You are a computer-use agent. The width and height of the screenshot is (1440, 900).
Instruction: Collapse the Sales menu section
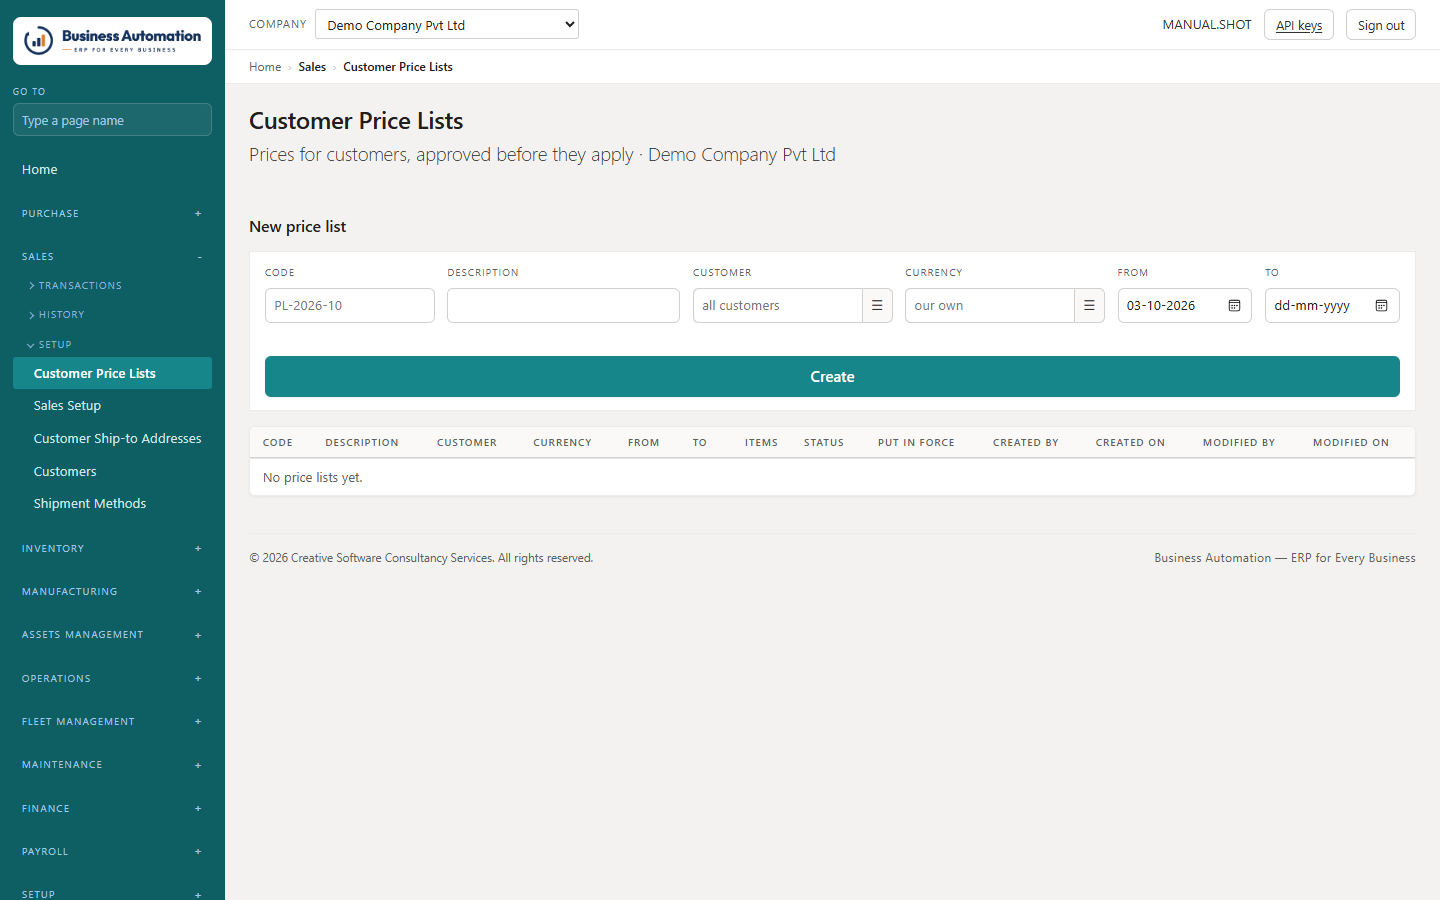tap(112, 257)
